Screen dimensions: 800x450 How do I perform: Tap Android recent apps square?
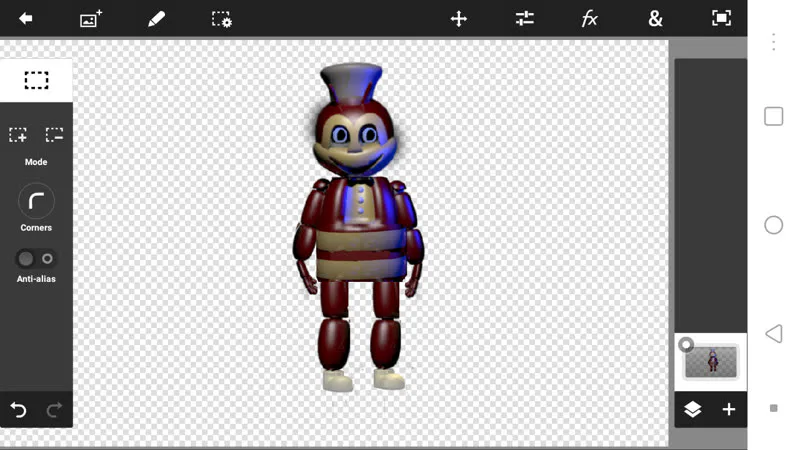click(x=773, y=116)
